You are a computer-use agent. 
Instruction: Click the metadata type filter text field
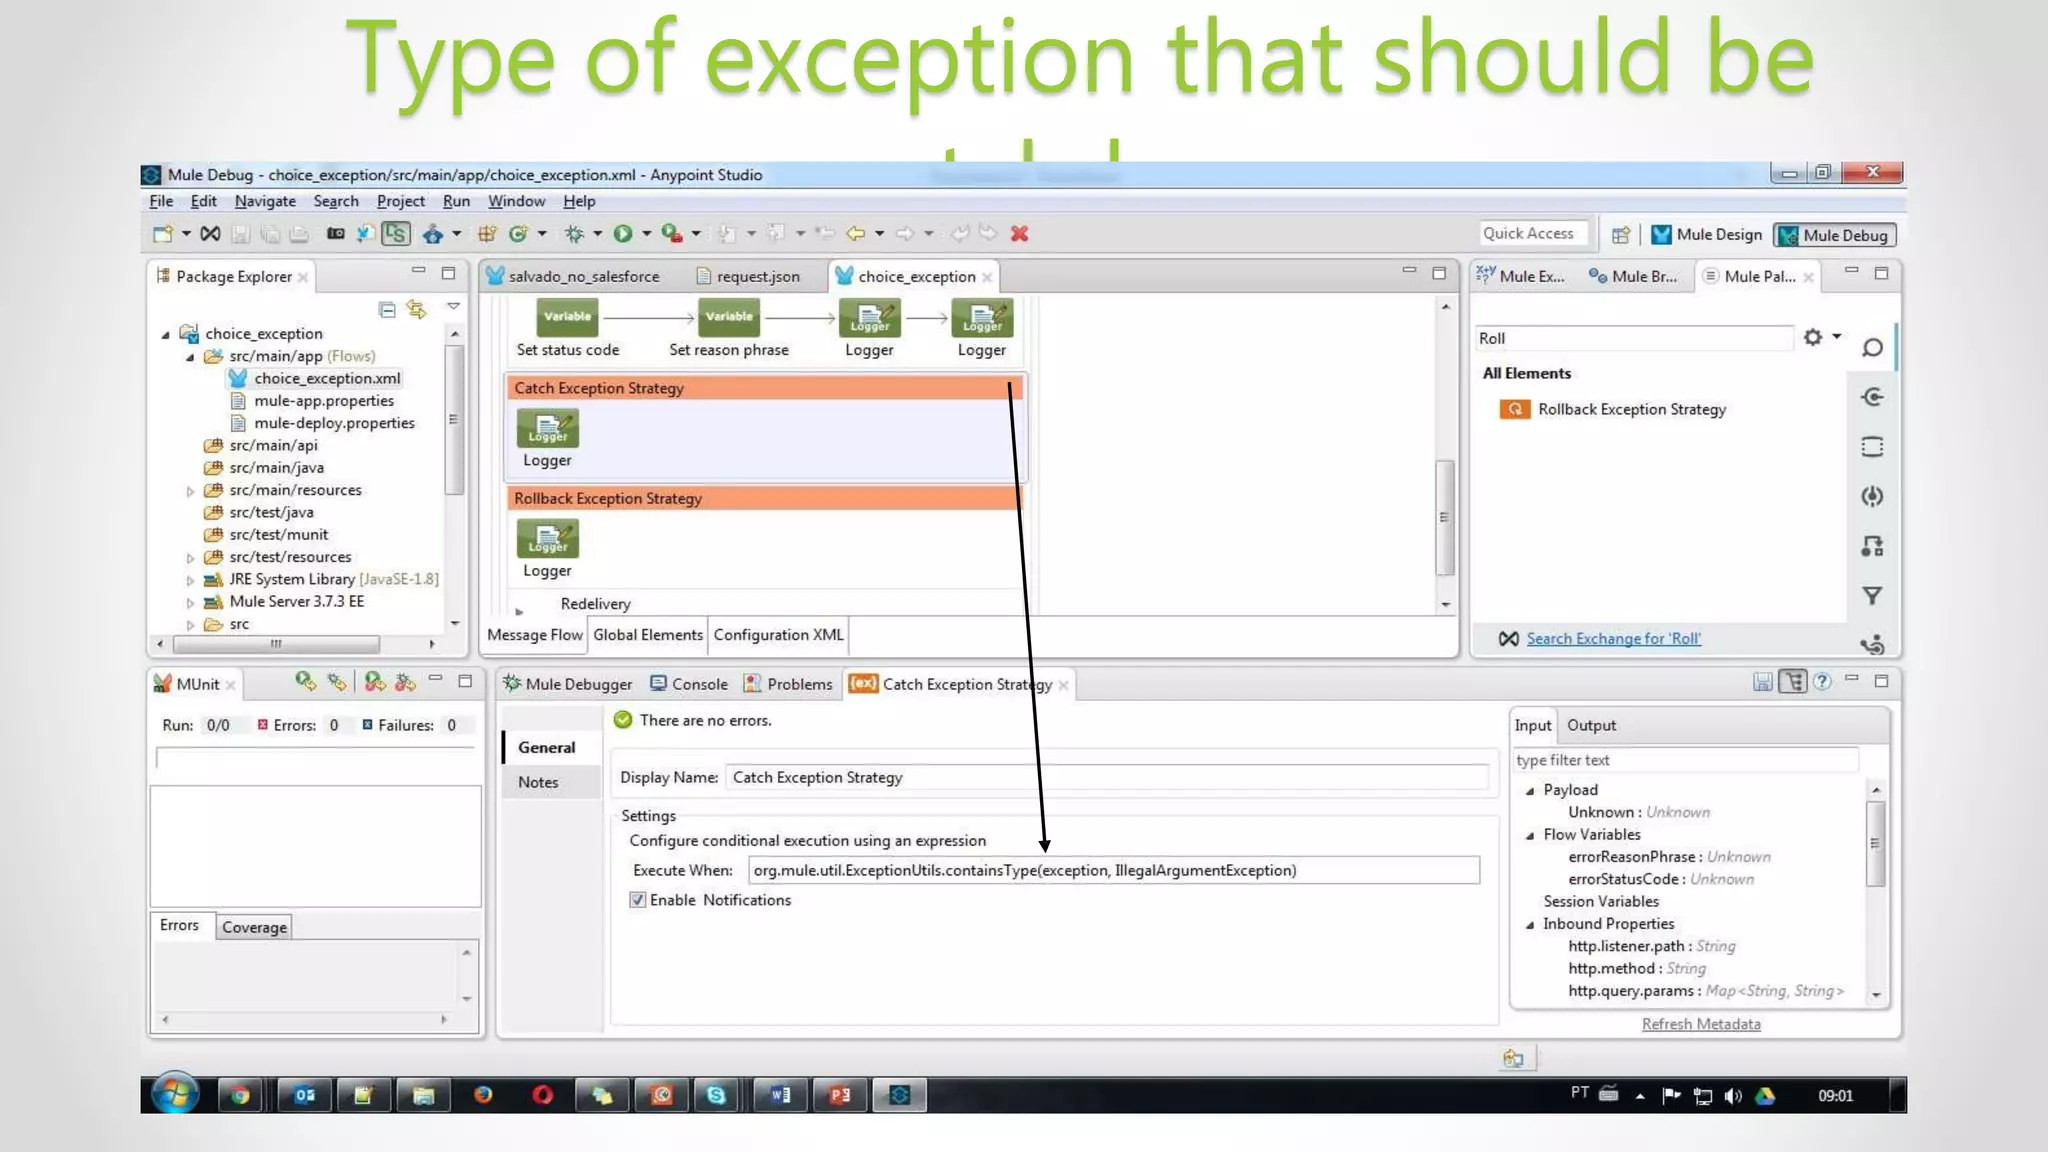(x=1685, y=760)
